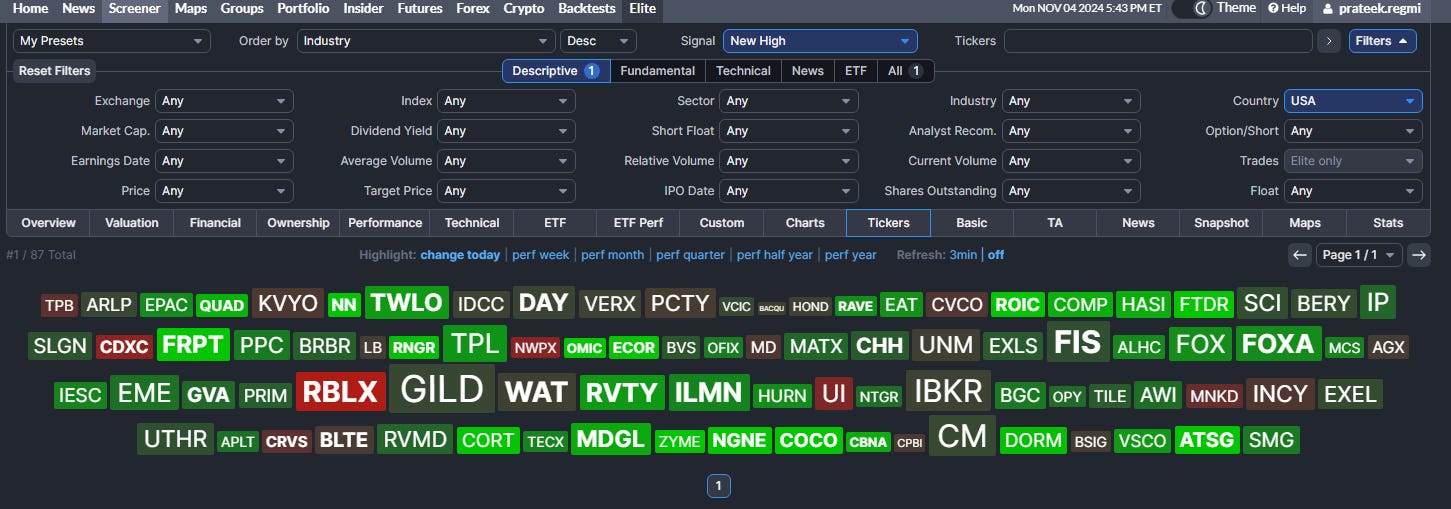Click page number 1 at bottom
The height and width of the screenshot is (509, 1451).
pyautogui.click(x=718, y=487)
